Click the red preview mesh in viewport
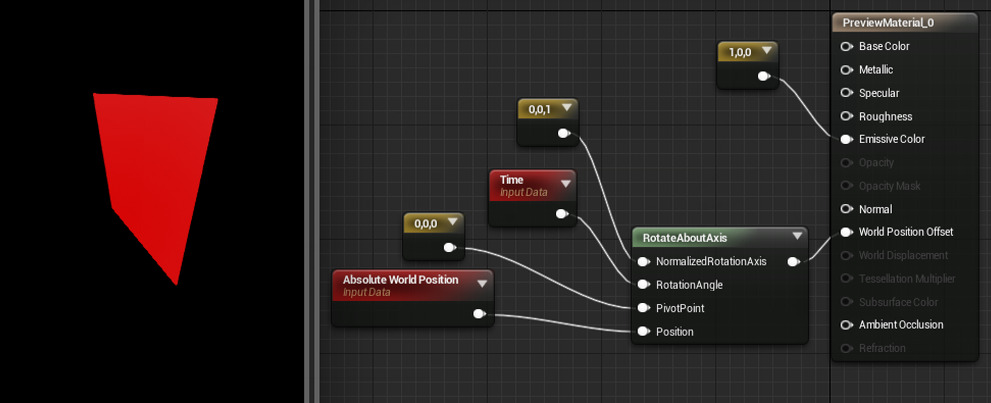This screenshot has height=403, width=991. pos(160,170)
